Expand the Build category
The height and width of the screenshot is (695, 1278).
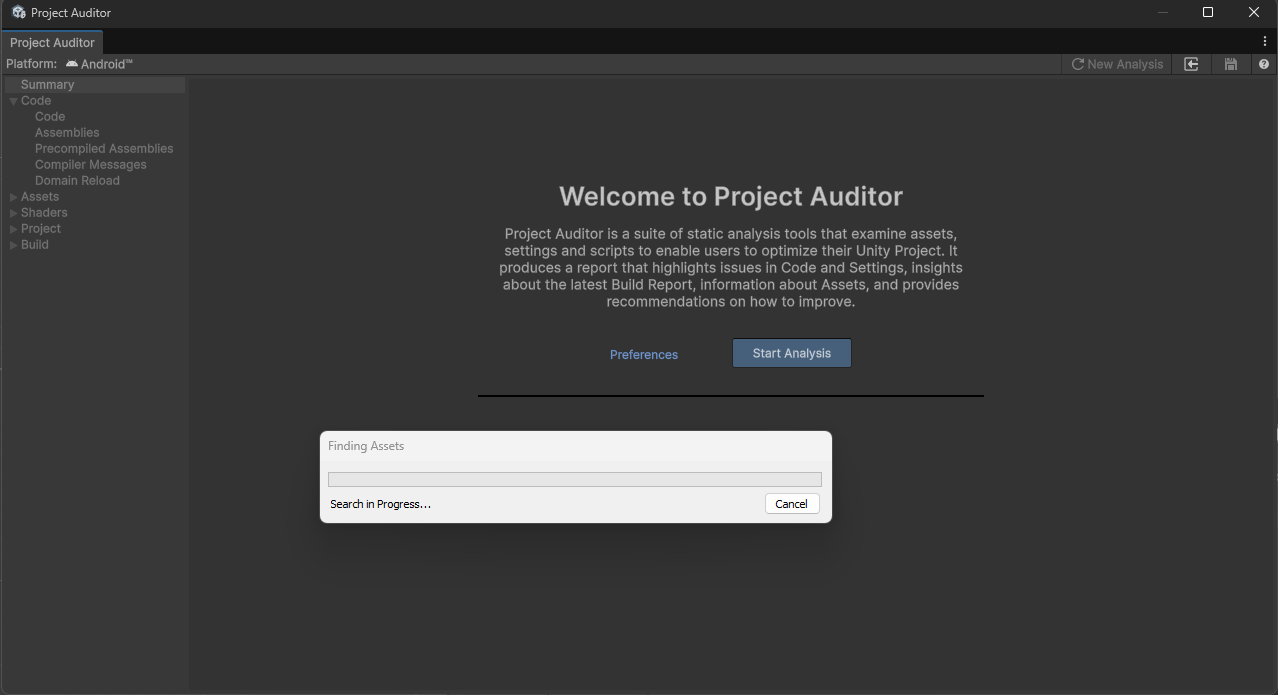pyautogui.click(x=14, y=245)
